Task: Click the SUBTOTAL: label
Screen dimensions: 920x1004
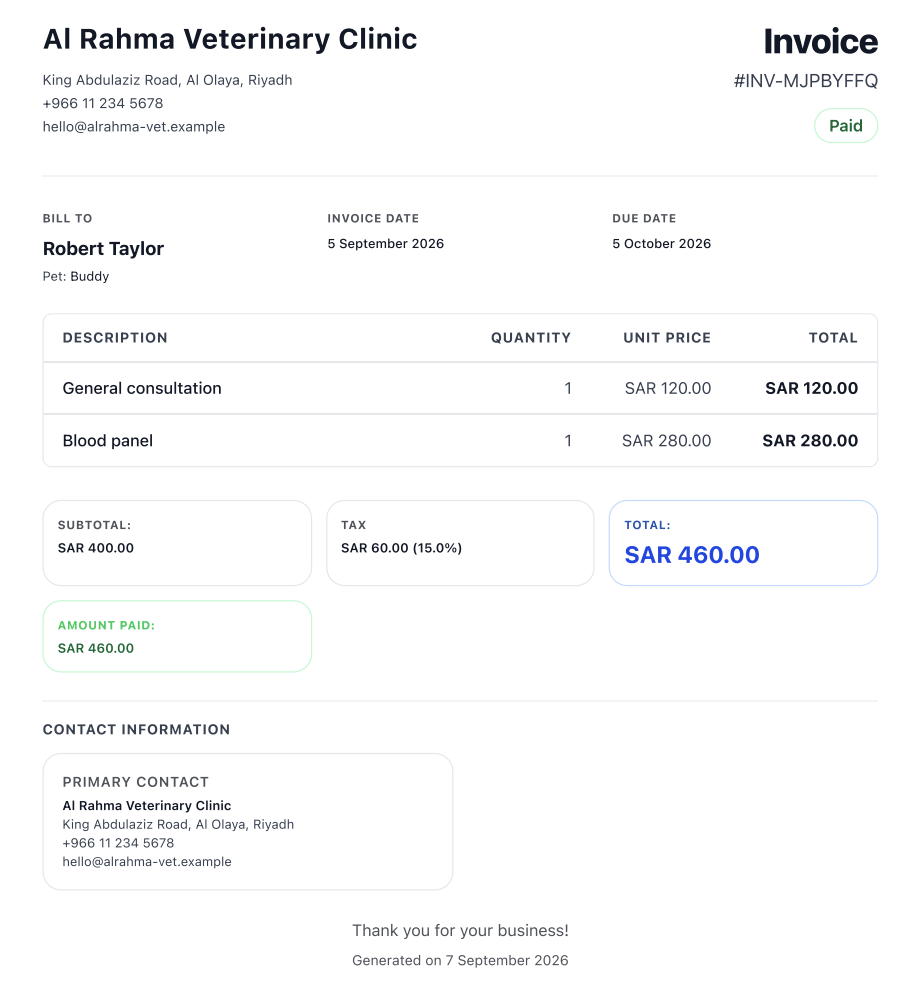Action: pos(95,525)
